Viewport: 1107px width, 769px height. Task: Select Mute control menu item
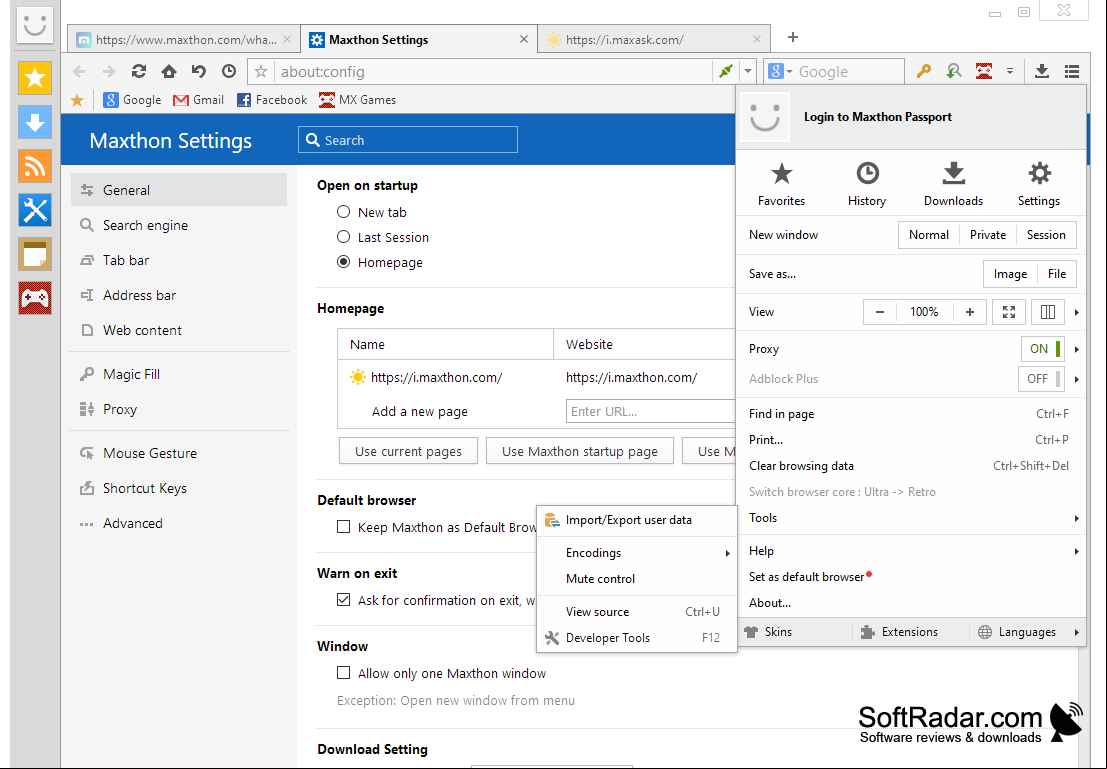[x=637, y=579]
